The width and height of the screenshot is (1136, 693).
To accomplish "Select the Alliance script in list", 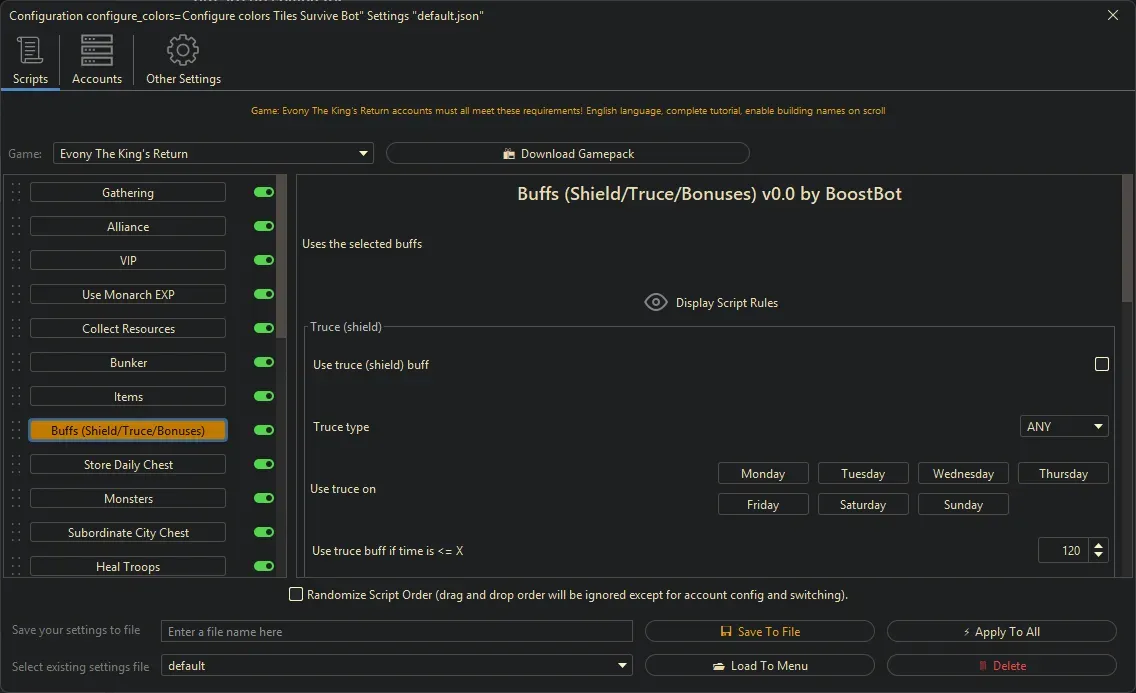I will tap(128, 227).
